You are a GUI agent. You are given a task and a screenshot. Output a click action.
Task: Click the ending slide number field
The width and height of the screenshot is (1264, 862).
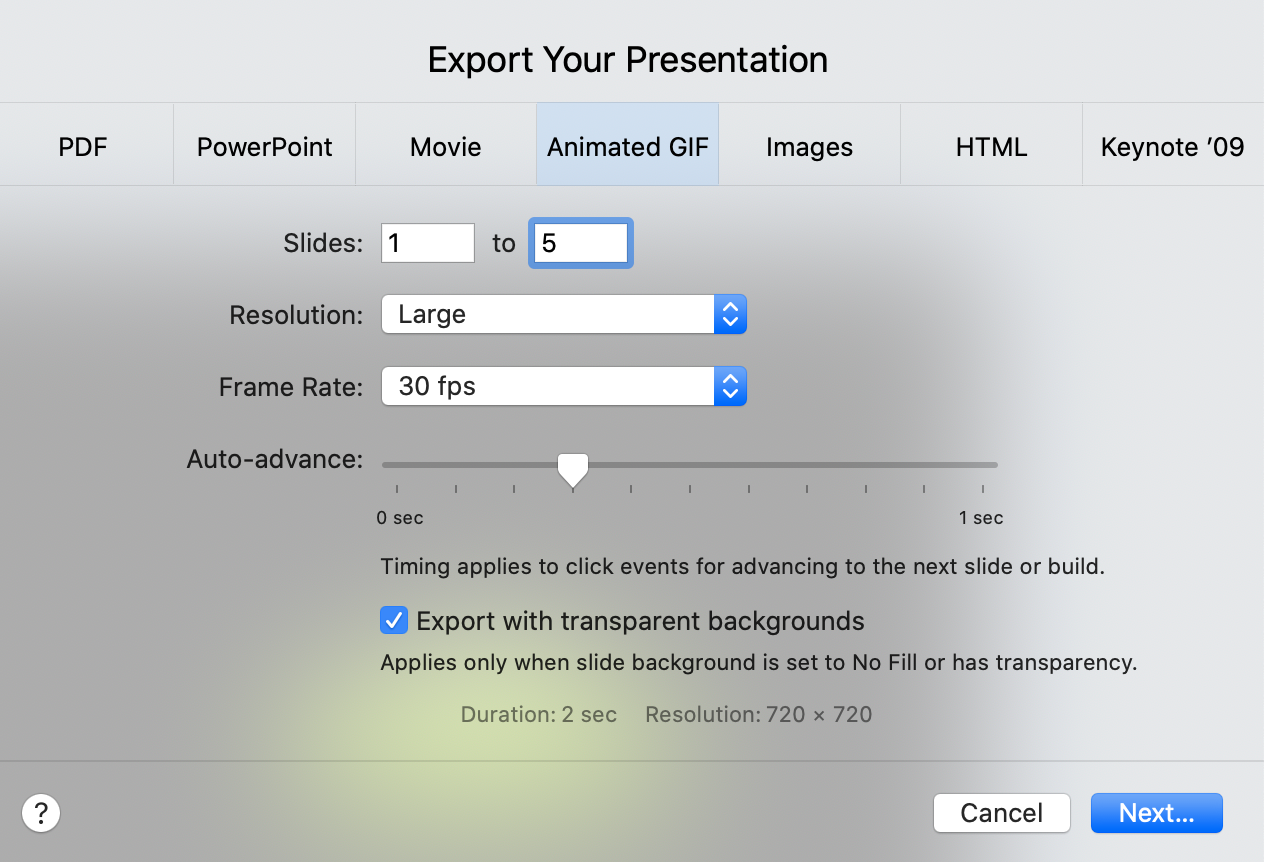[580, 243]
